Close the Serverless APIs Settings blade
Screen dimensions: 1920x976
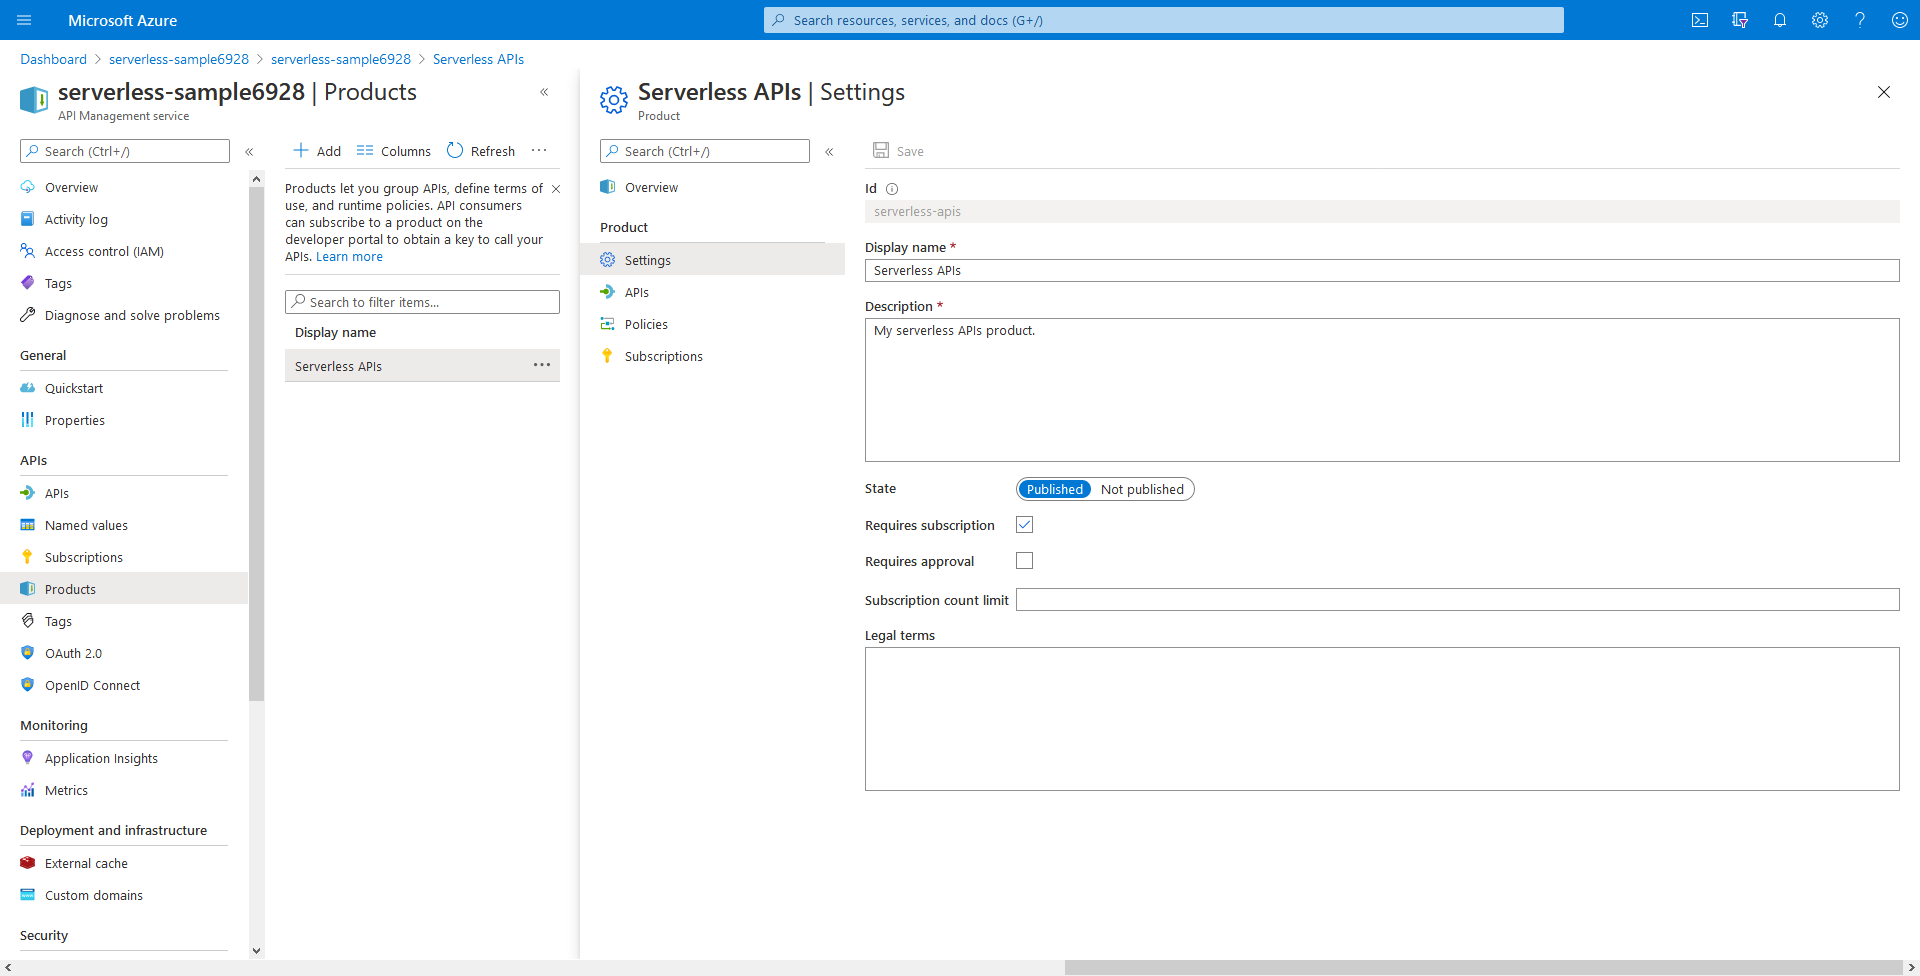(x=1884, y=92)
